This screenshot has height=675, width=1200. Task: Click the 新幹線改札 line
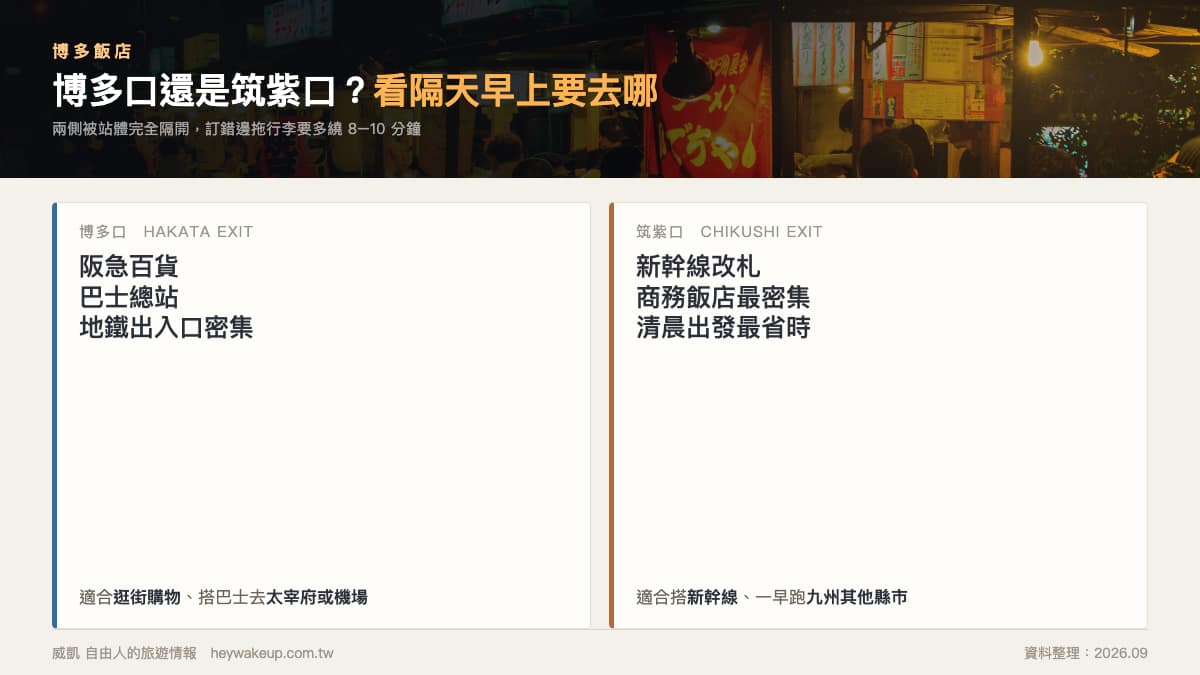click(x=698, y=267)
